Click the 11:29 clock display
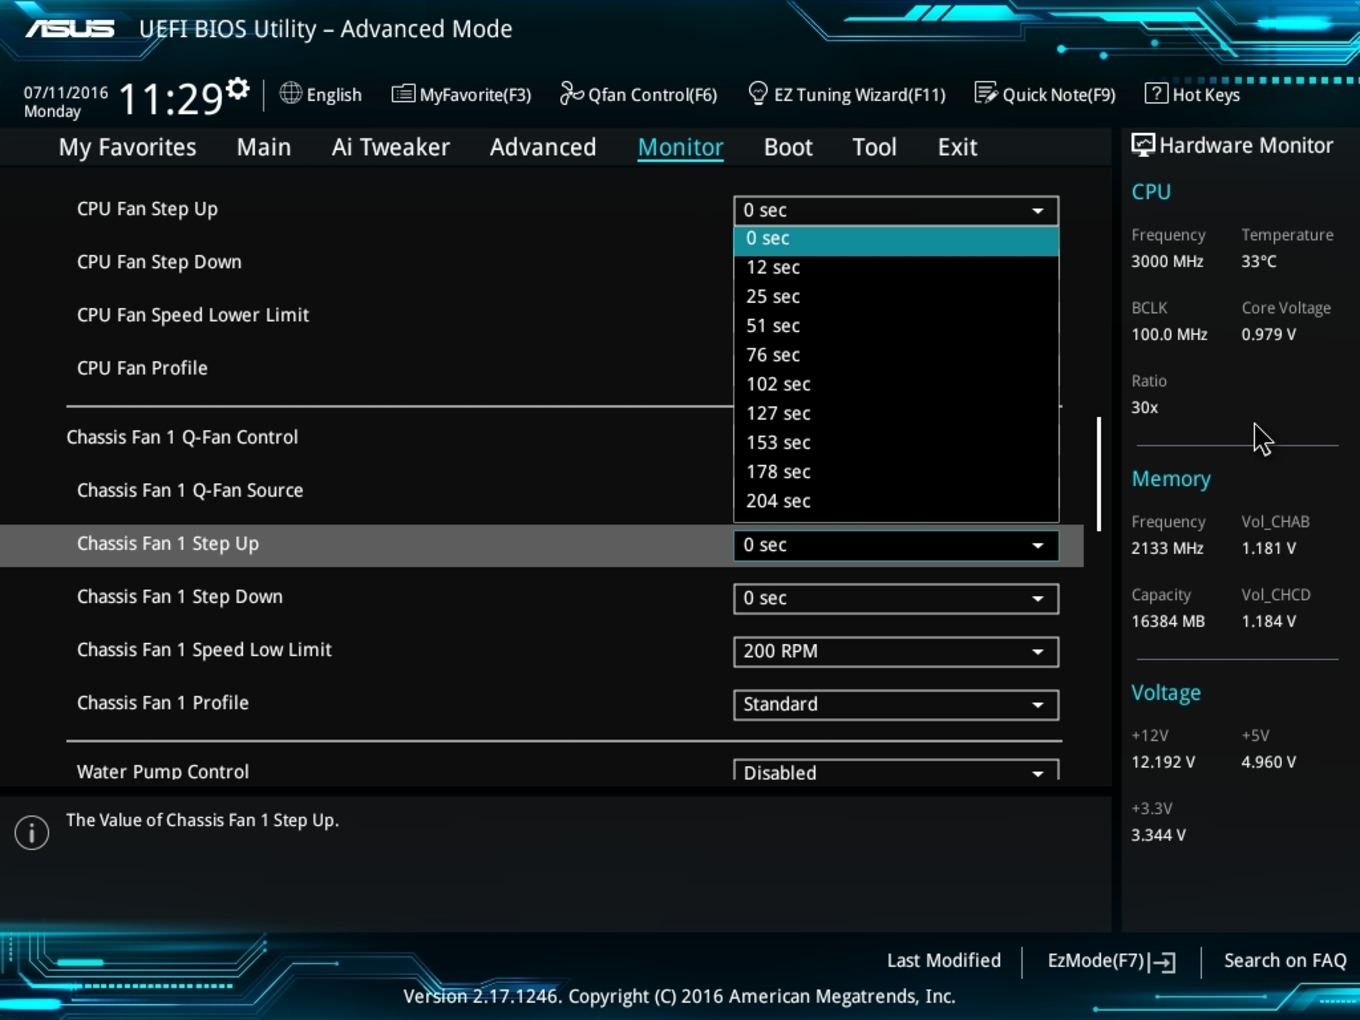Image resolution: width=1360 pixels, height=1020 pixels. point(170,99)
